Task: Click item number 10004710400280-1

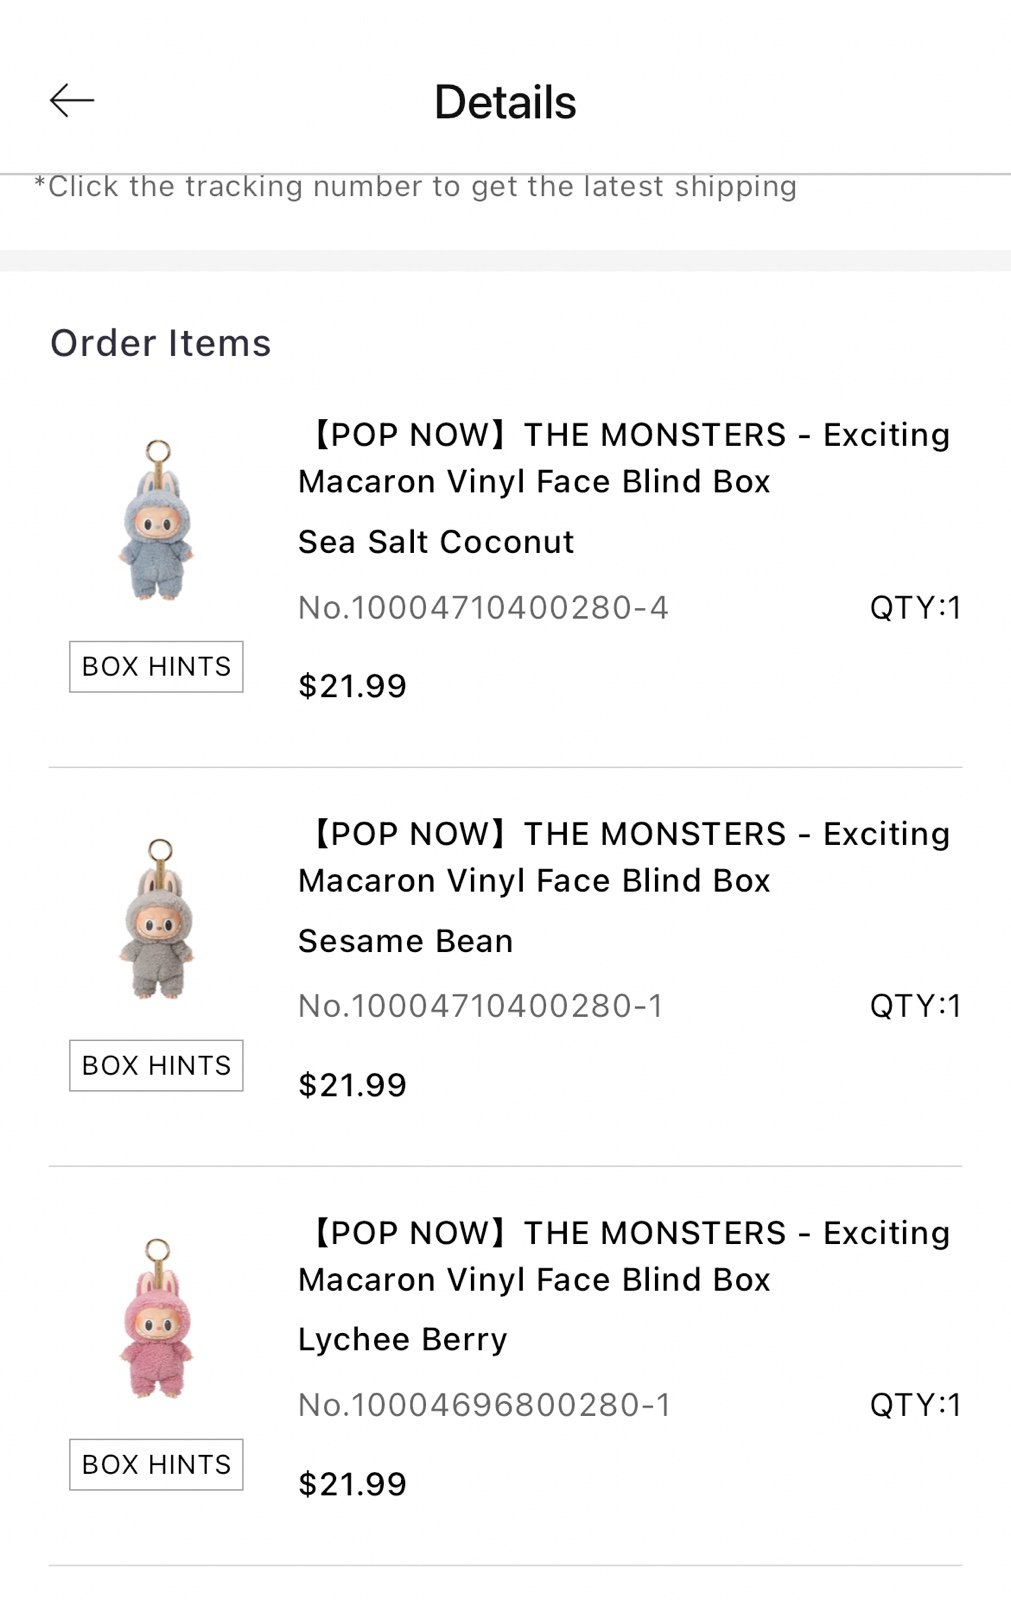Action: pyautogui.click(x=481, y=1006)
